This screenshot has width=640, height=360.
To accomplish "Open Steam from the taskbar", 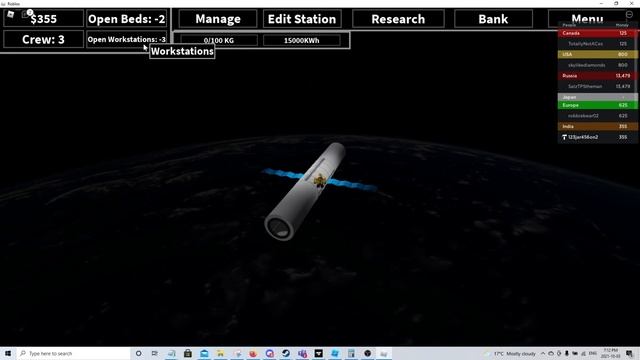I will pyautogui.click(x=286, y=353).
